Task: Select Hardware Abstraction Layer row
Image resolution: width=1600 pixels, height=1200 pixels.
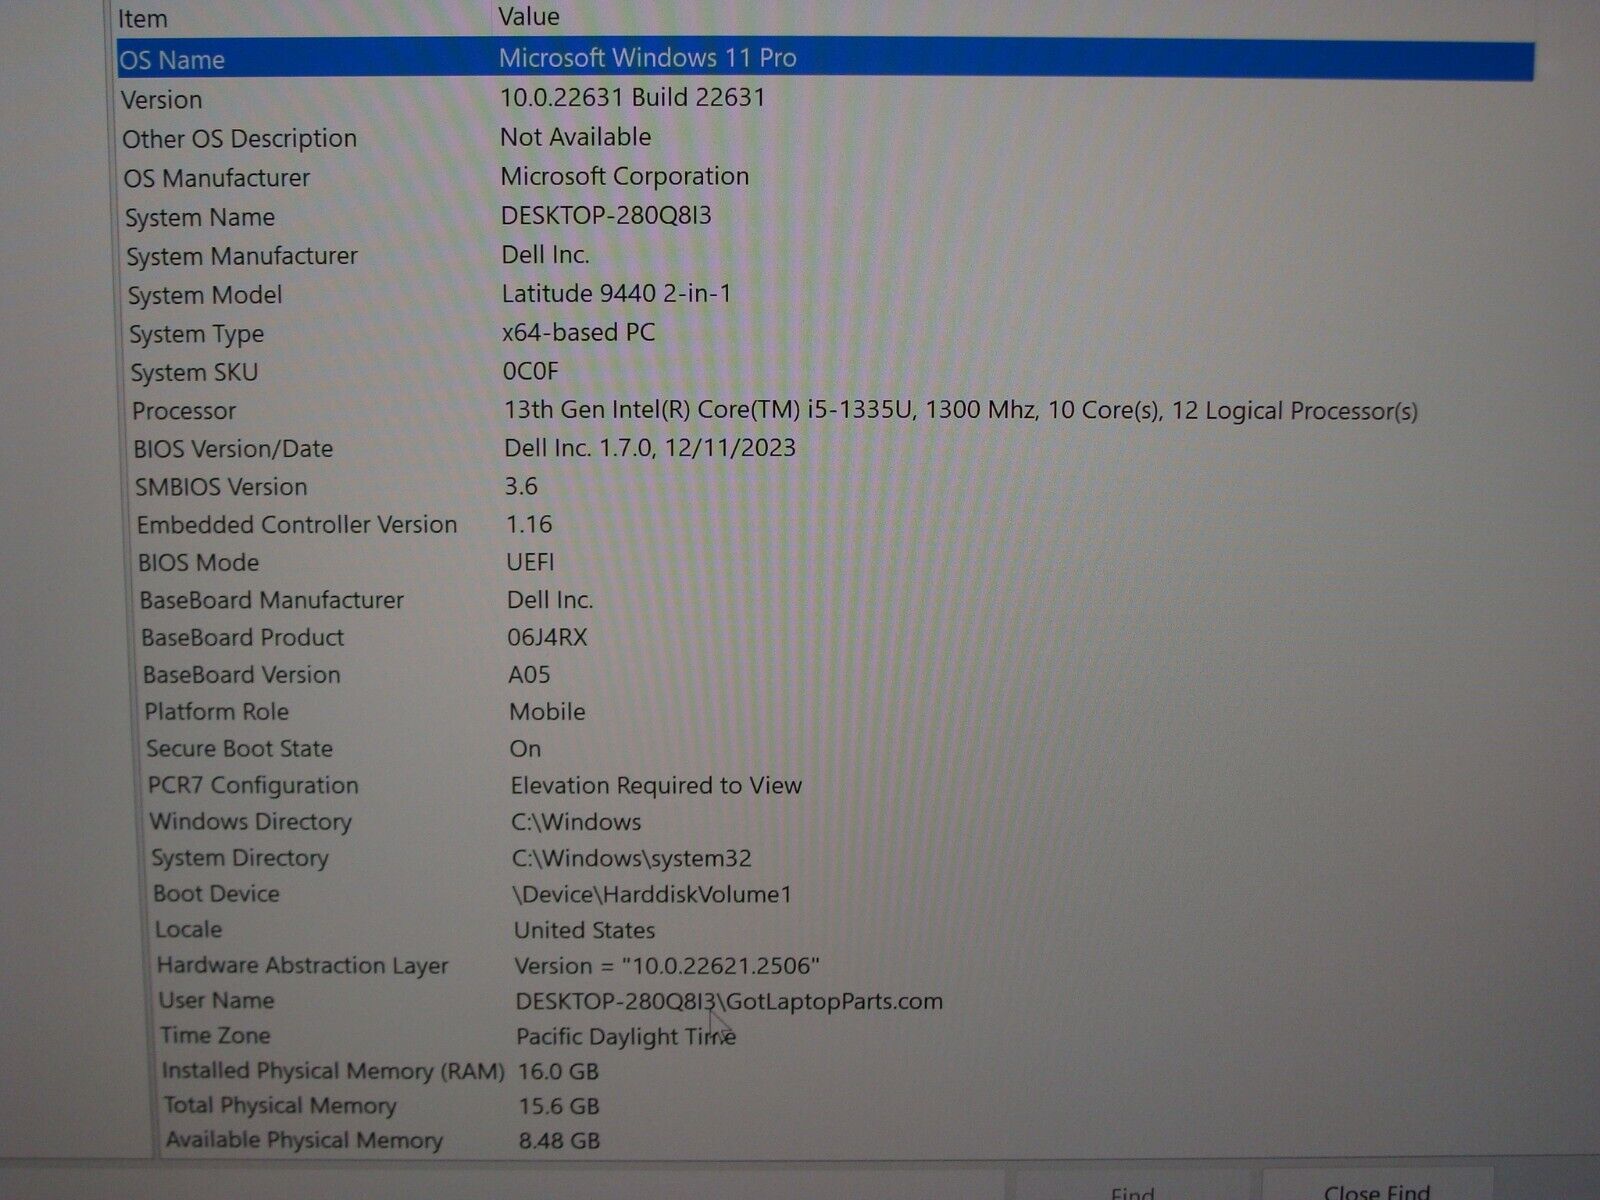Action: pos(303,966)
